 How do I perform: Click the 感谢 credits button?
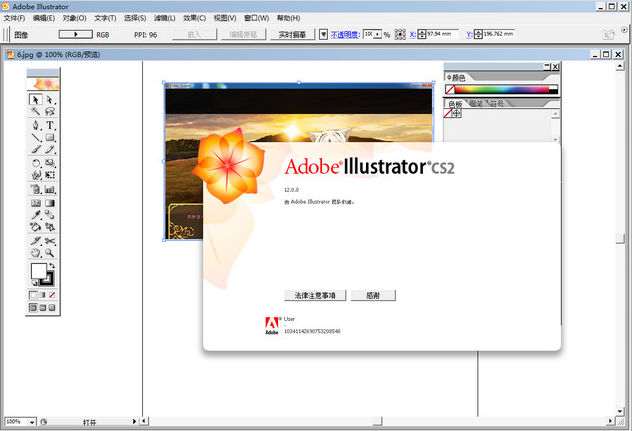(373, 296)
